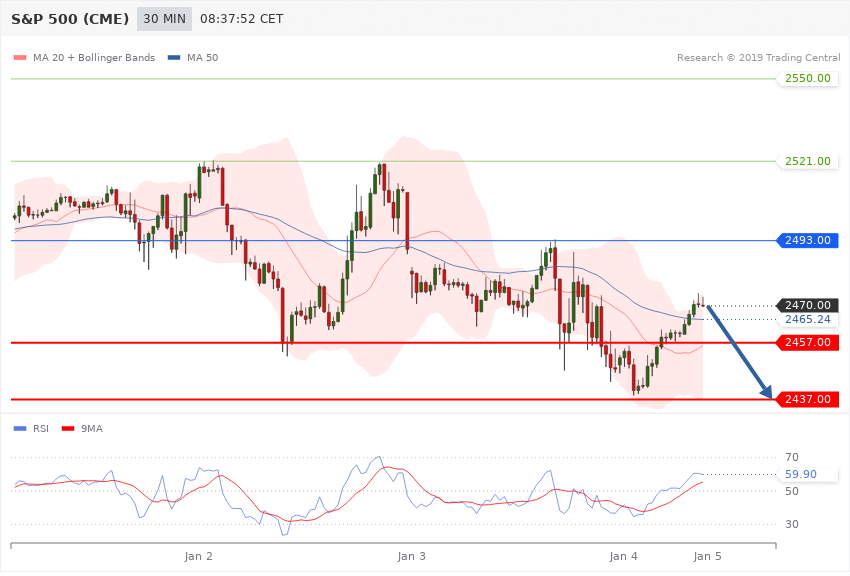This screenshot has width=850, height=576.
Task: Click the 2521.00 resistance level label
Action: point(808,161)
